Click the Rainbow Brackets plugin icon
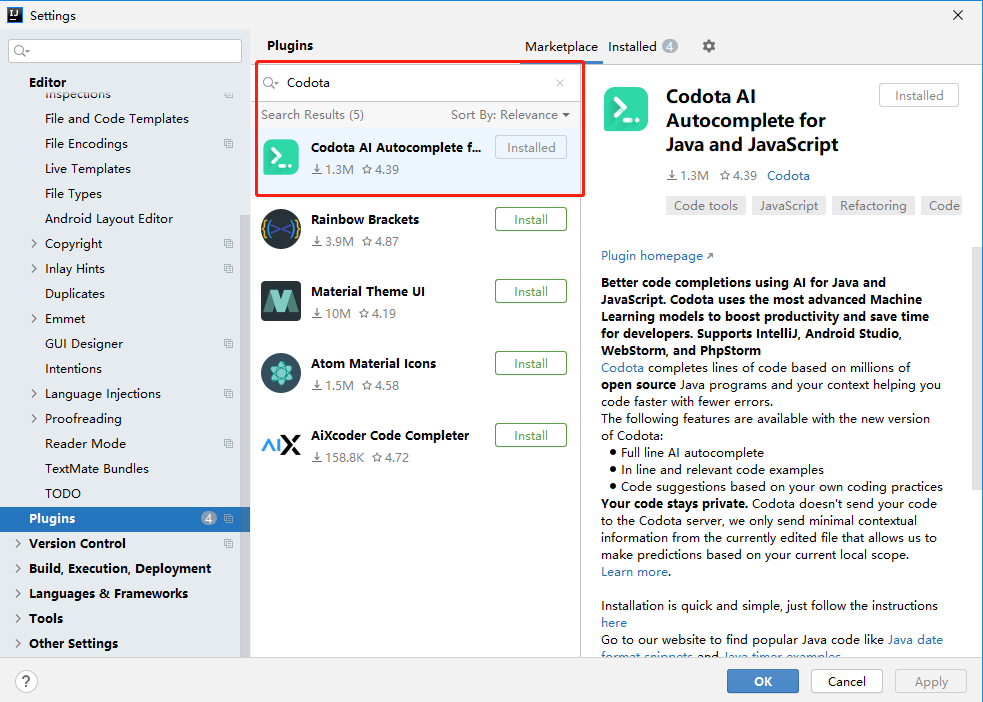The height and width of the screenshot is (702, 983). (281, 229)
